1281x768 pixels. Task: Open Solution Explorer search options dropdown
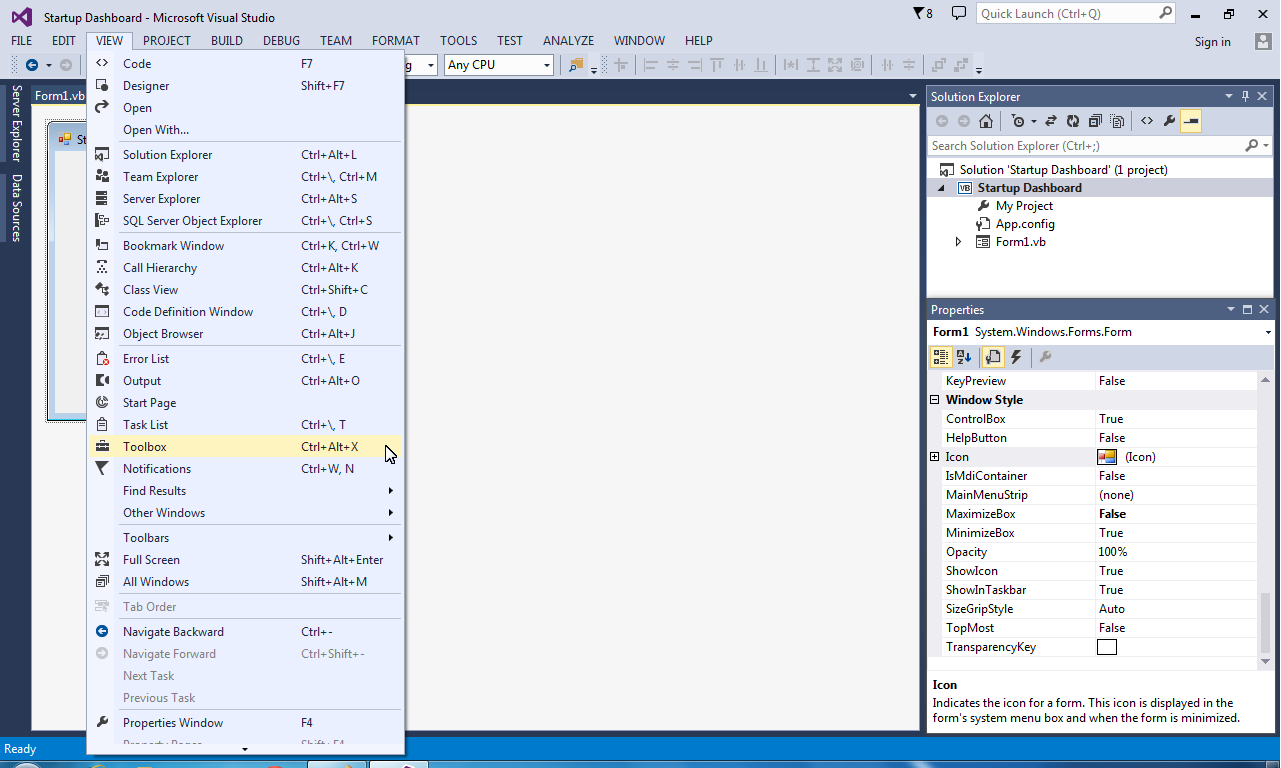pos(1266,146)
